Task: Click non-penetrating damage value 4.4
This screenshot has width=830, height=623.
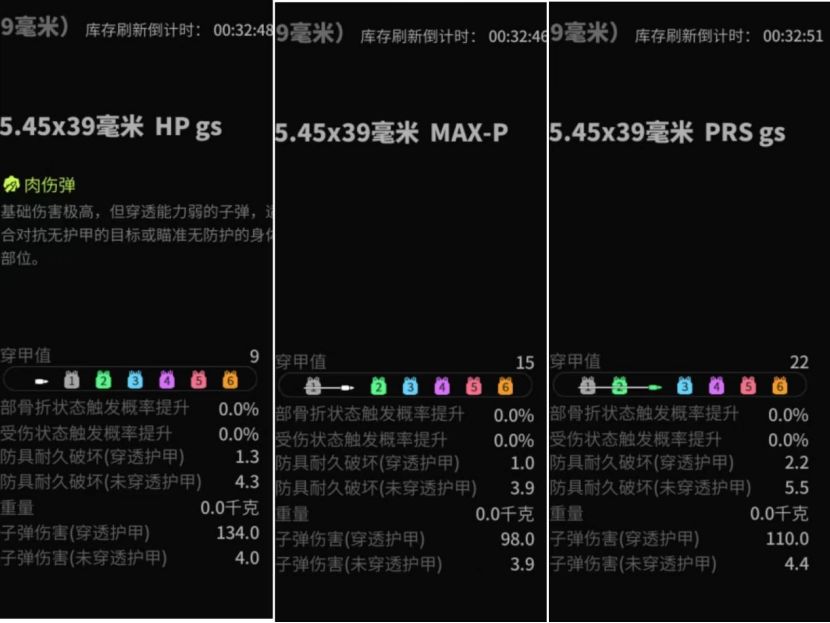Action: coord(797,564)
